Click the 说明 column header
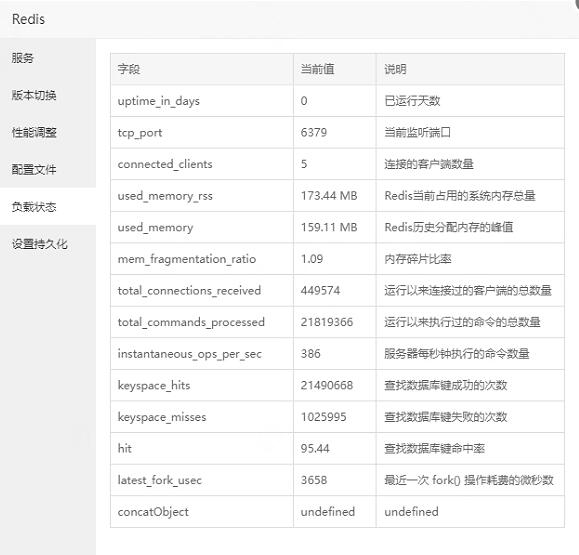The image size is (579, 555). point(470,69)
